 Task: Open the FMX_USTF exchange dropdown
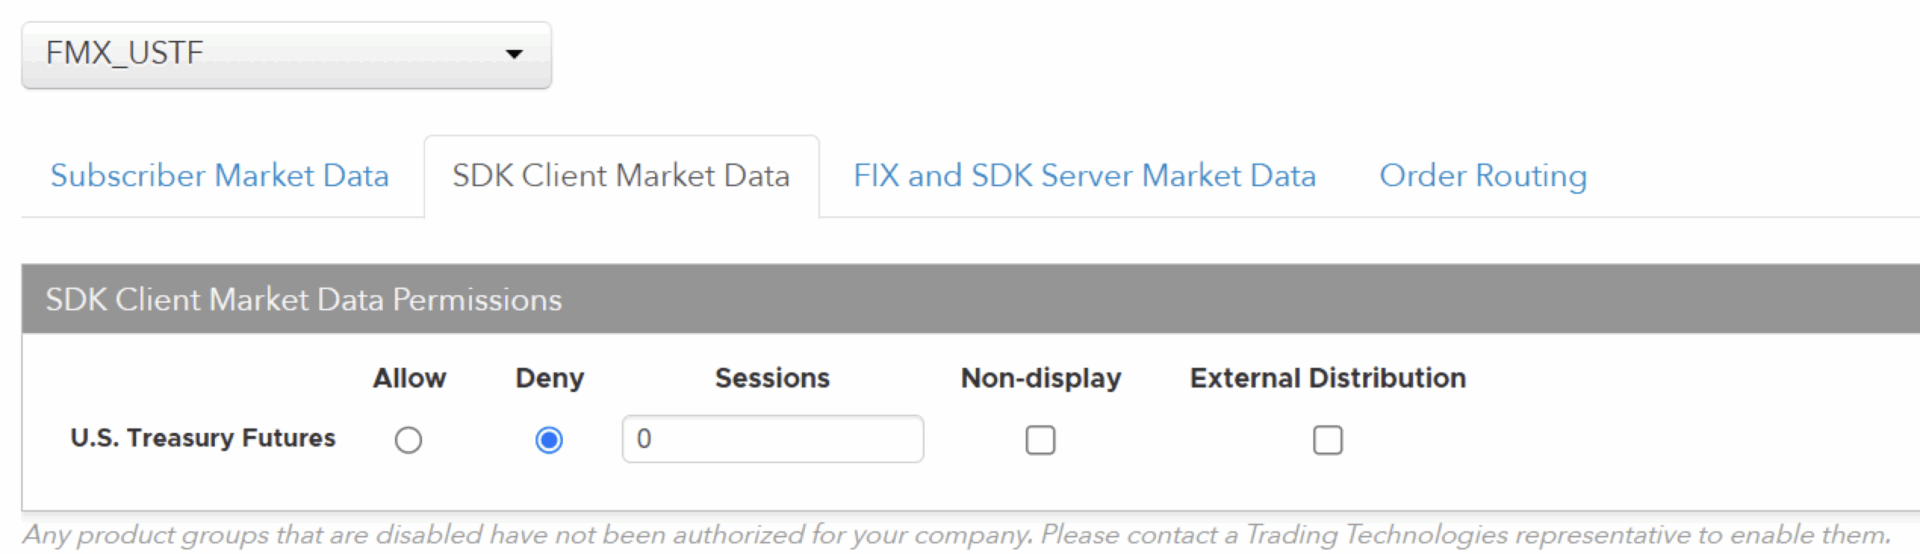point(286,55)
